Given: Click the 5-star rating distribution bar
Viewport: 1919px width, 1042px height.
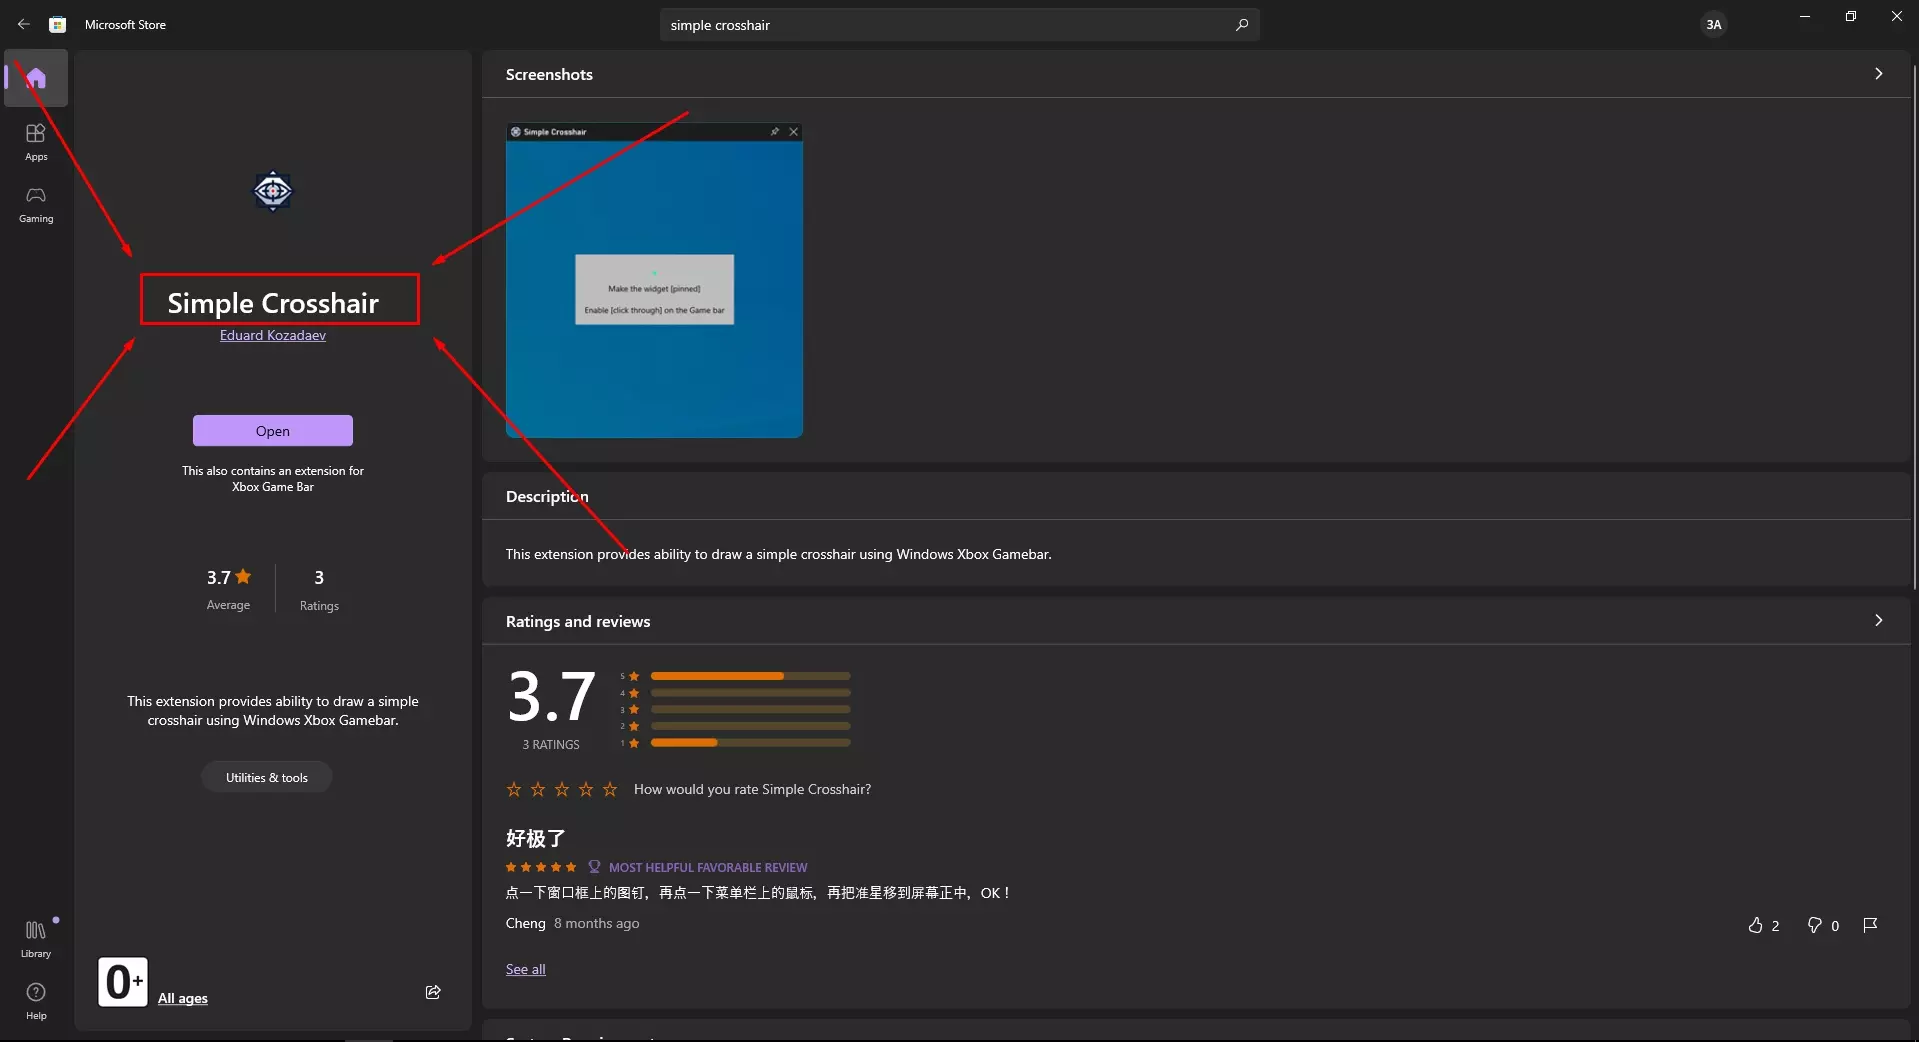Looking at the screenshot, I should [751, 677].
